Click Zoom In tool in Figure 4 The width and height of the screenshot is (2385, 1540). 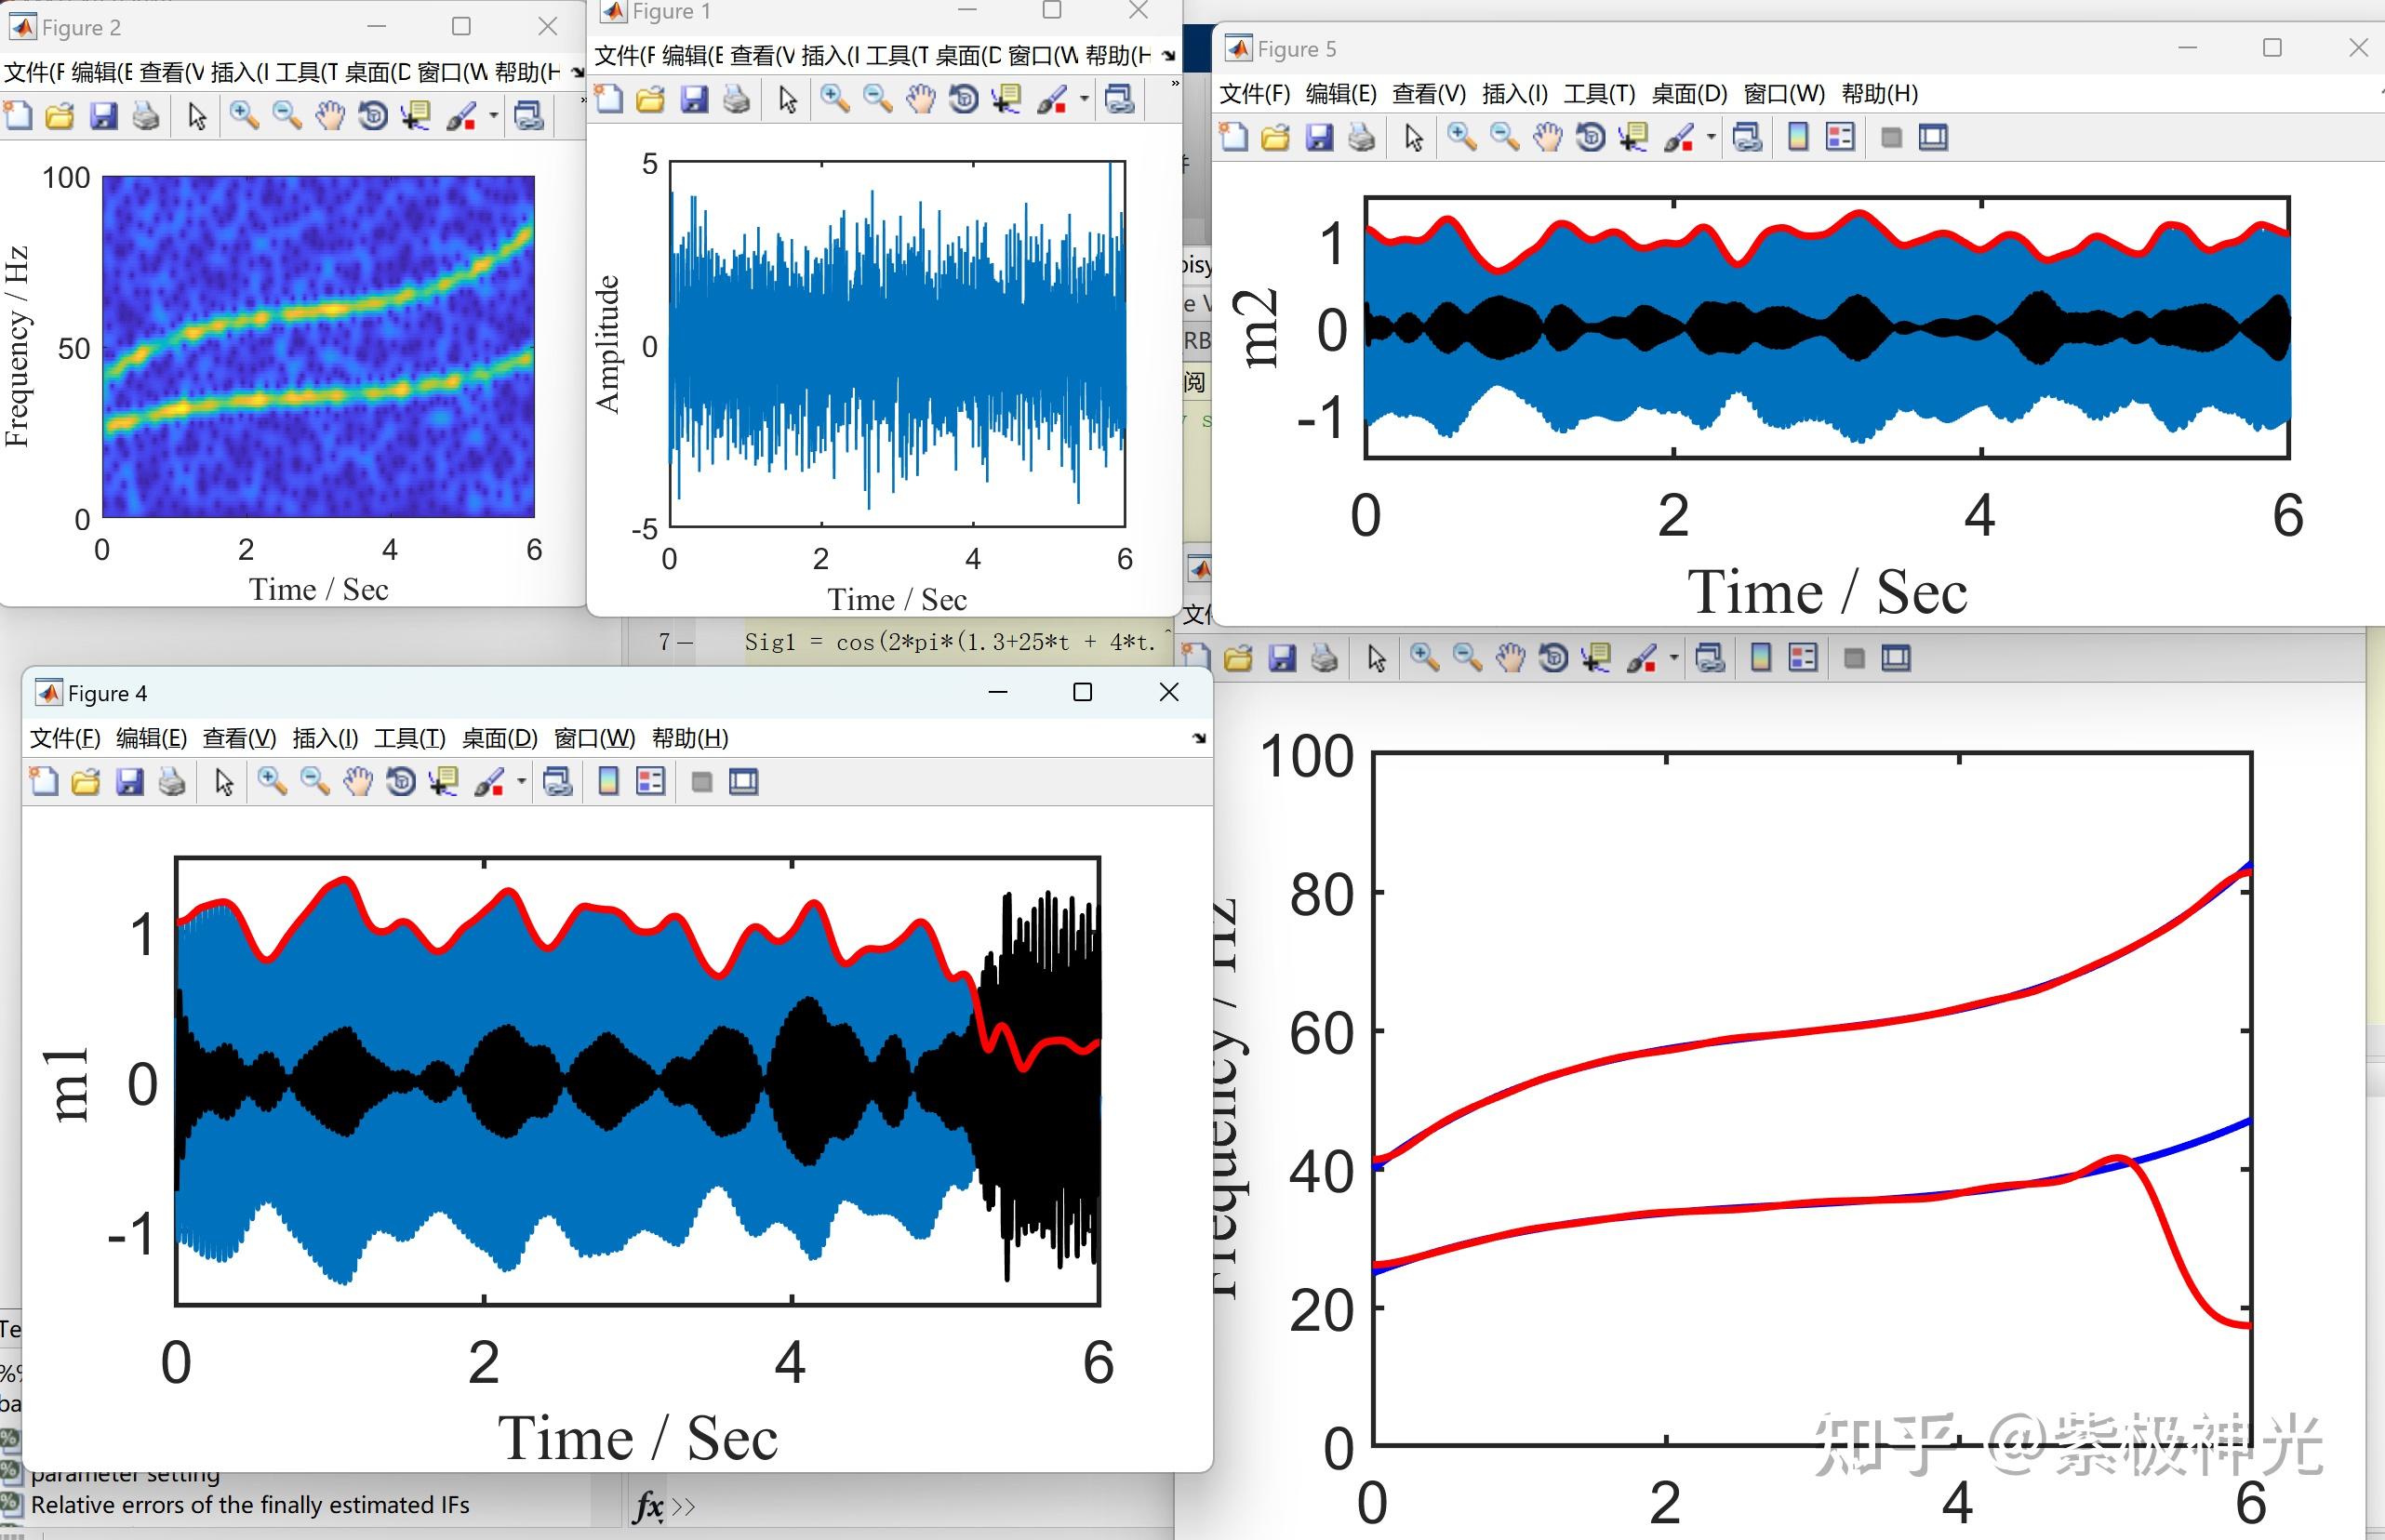[x=271, y=782]
